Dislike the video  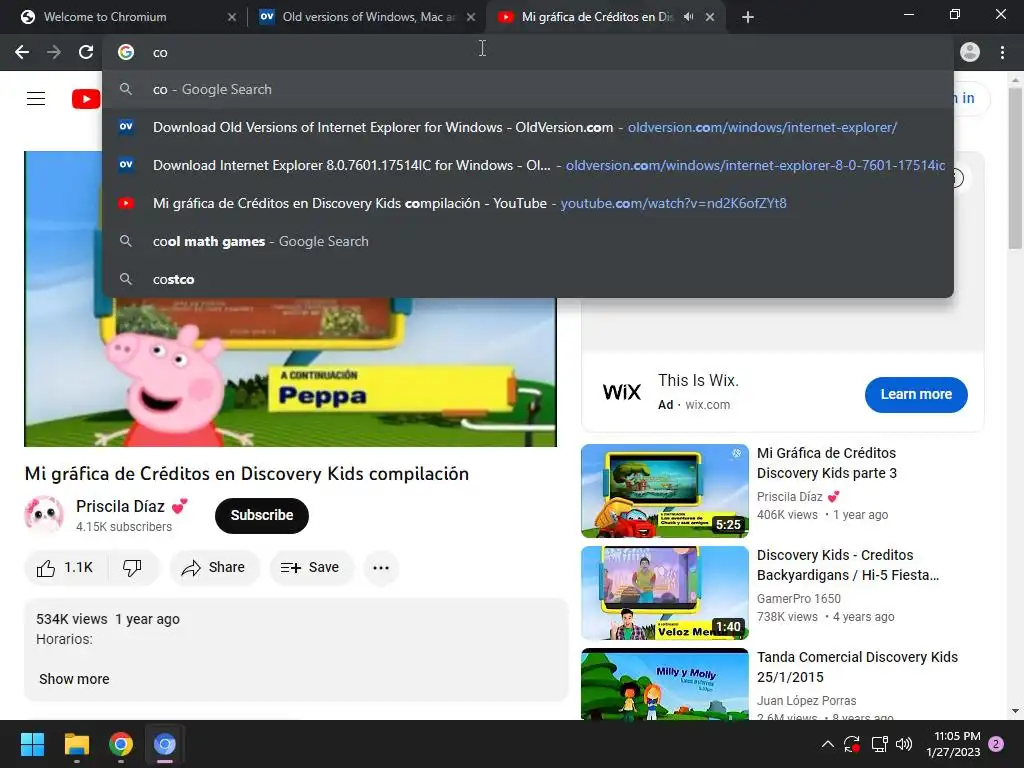coord(133,568)
